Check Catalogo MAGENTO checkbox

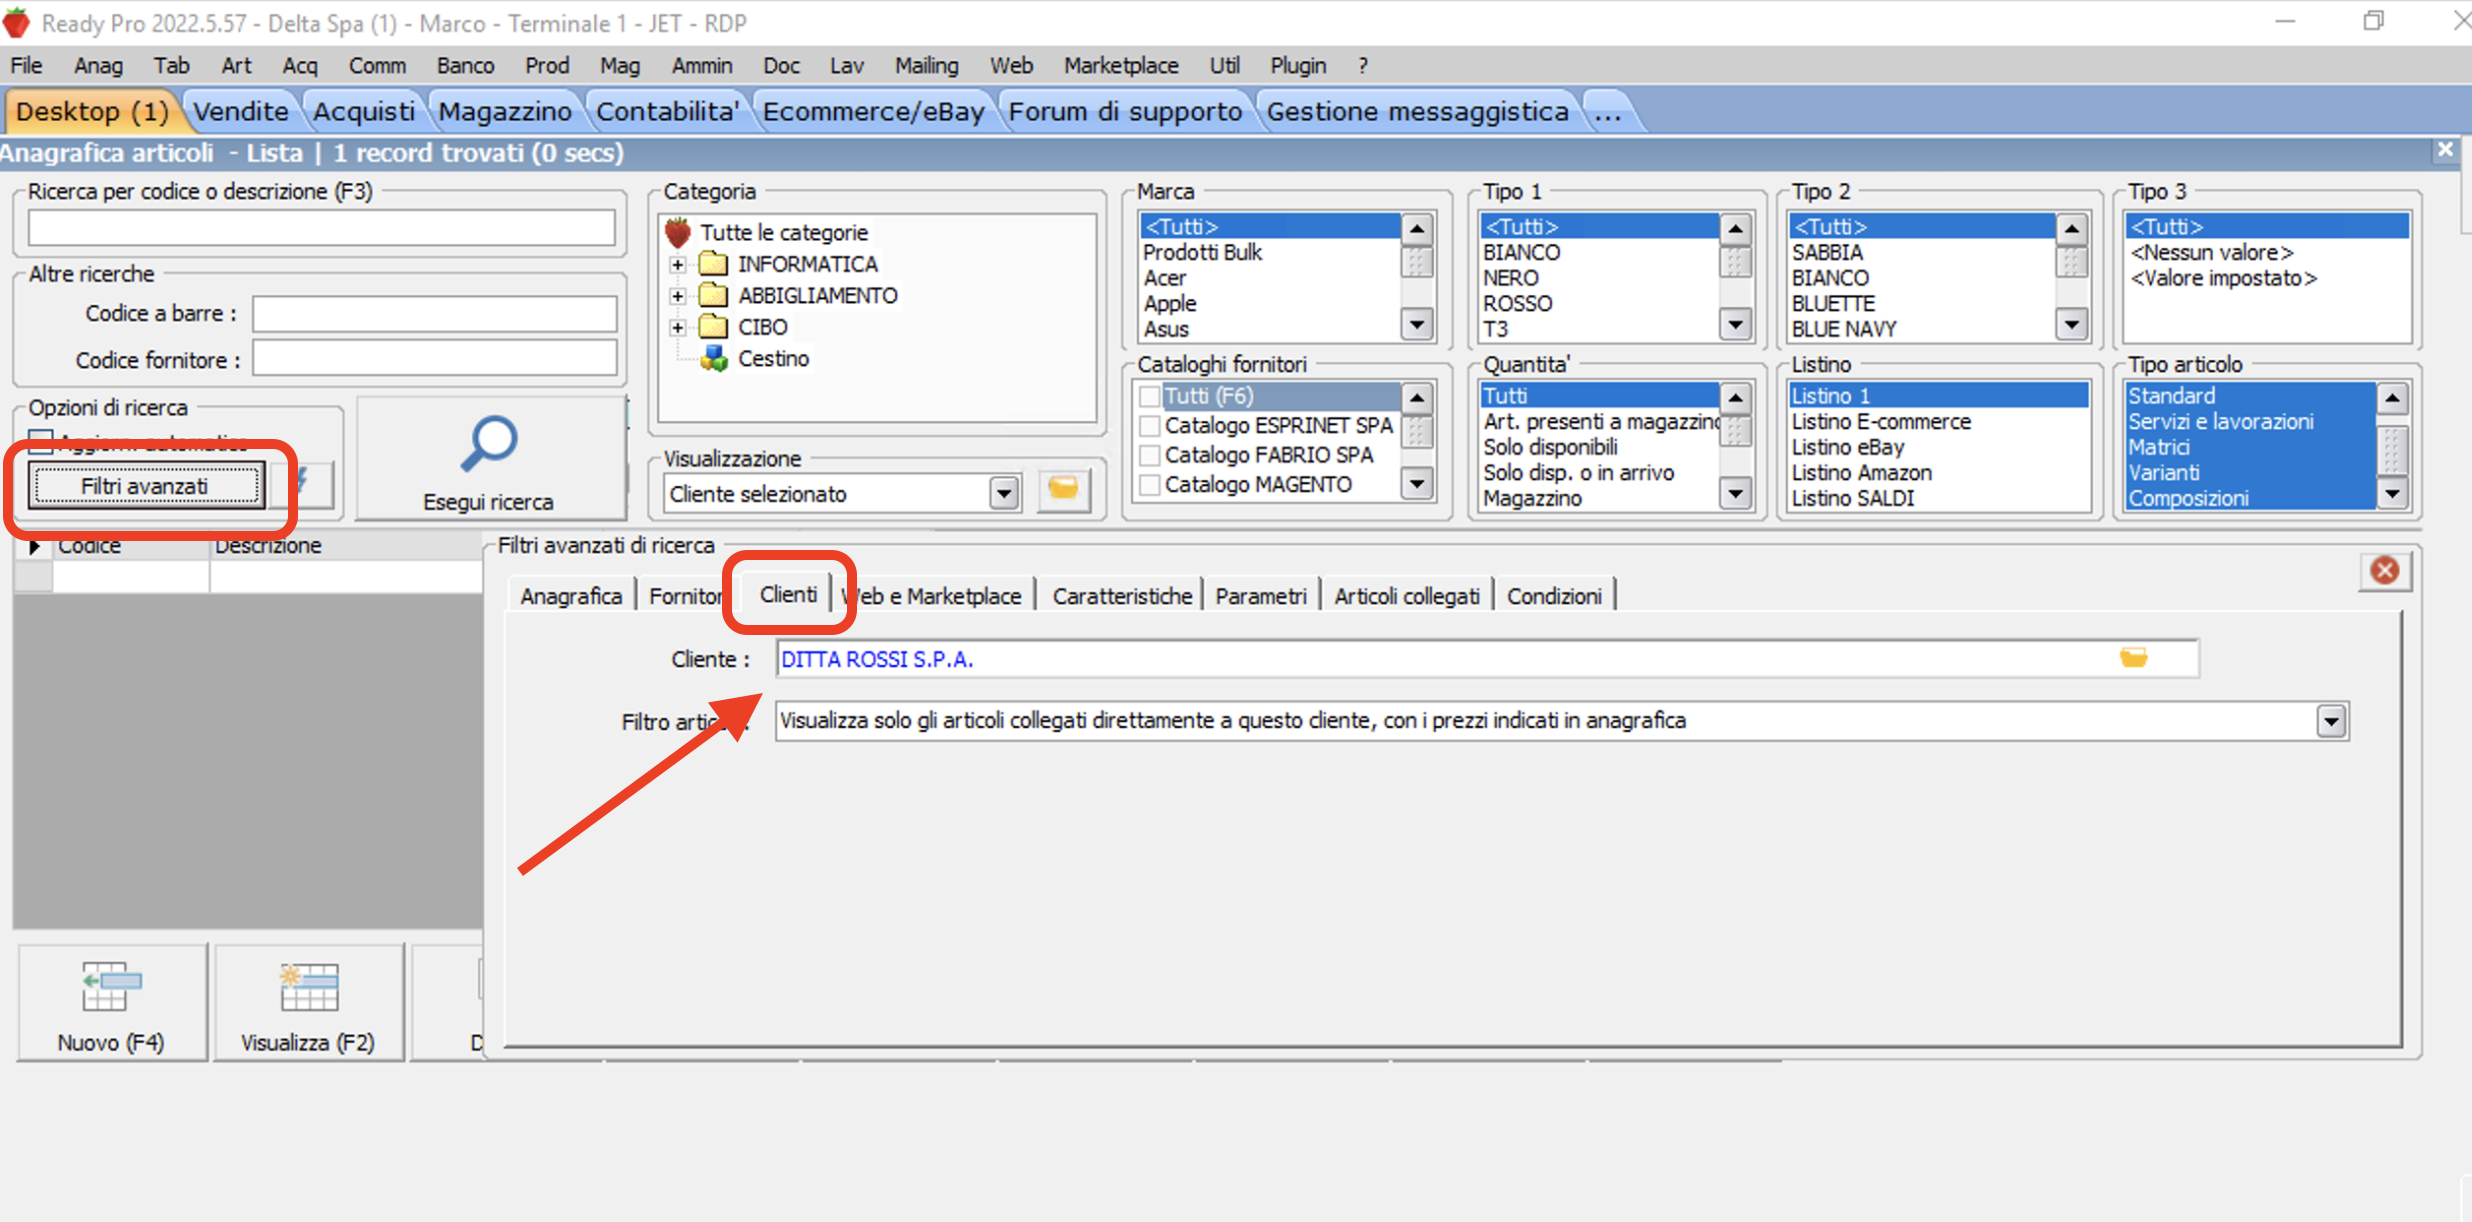tap(1150, 485)
